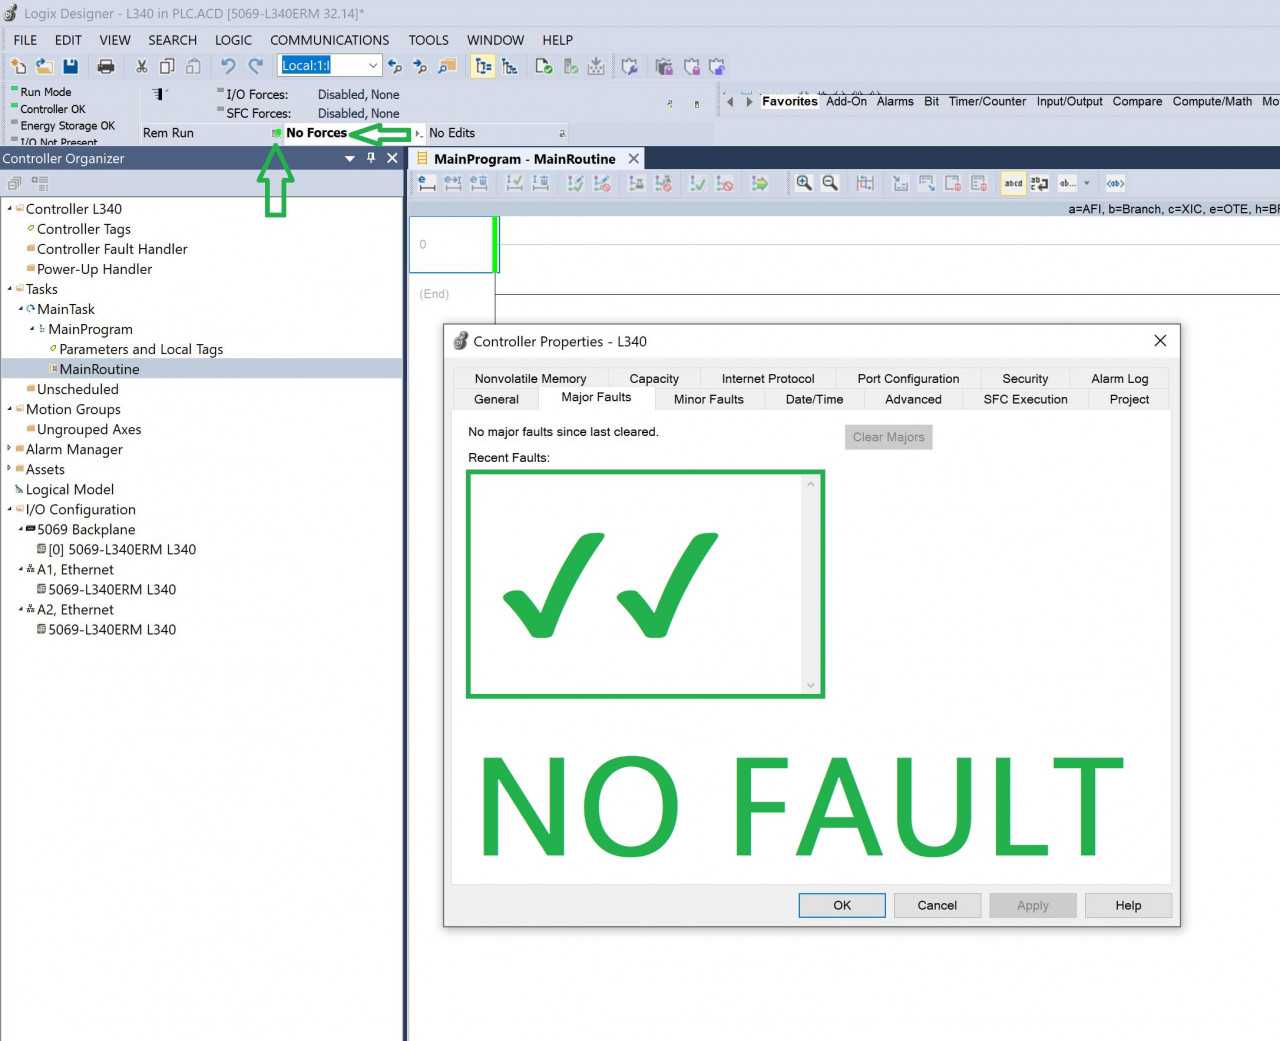Select Controller Tags in the organizer
The image size is (1280, 1041).
84,229
